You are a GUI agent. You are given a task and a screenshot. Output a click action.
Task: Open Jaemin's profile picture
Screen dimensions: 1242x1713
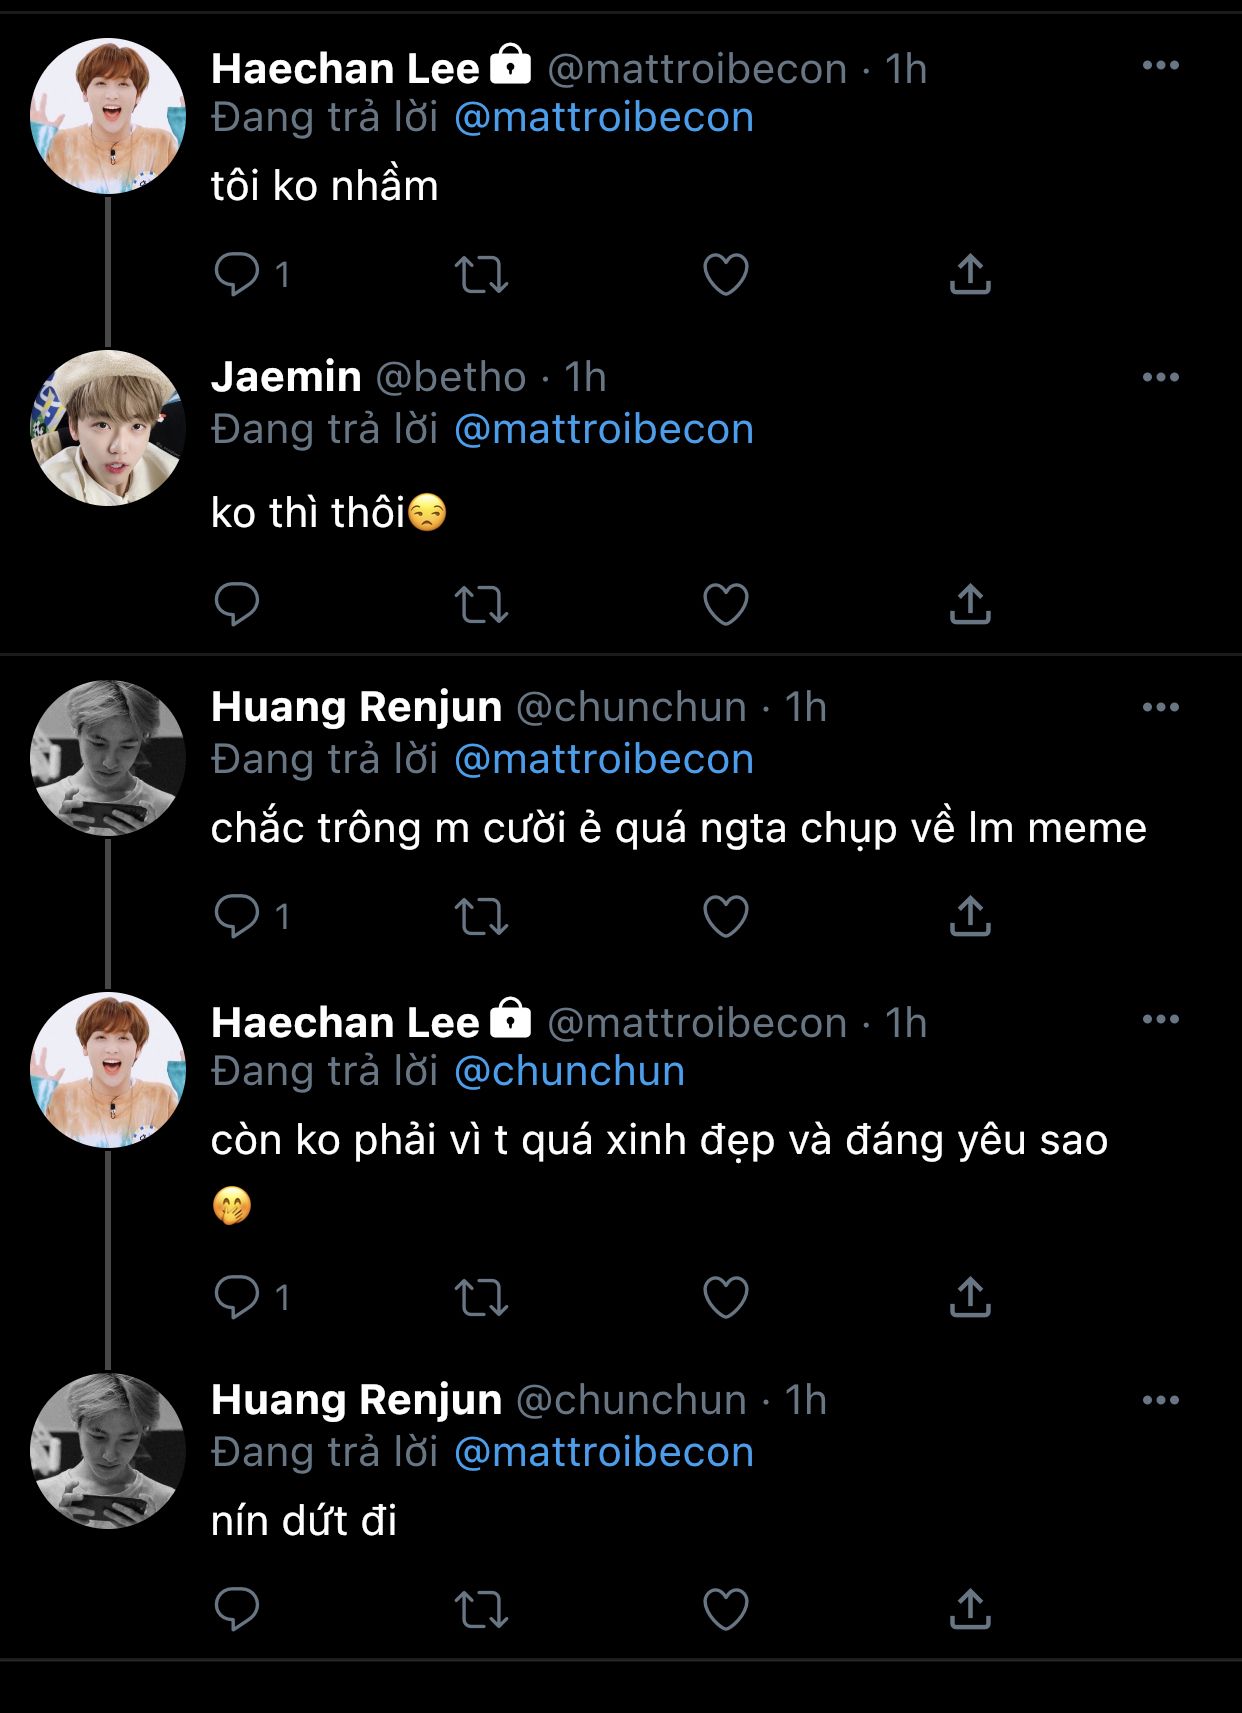click(108, 428)
